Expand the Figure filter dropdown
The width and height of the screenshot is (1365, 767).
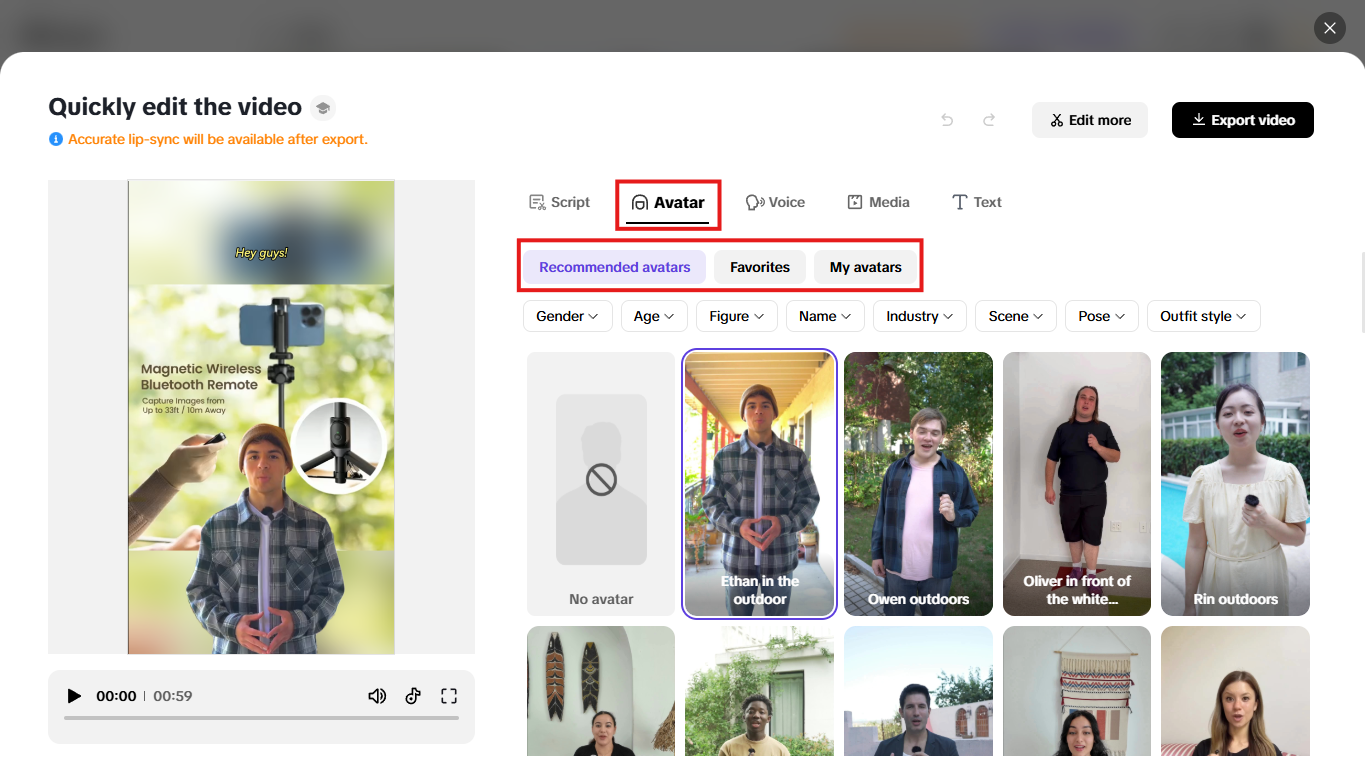click(736, 316)
